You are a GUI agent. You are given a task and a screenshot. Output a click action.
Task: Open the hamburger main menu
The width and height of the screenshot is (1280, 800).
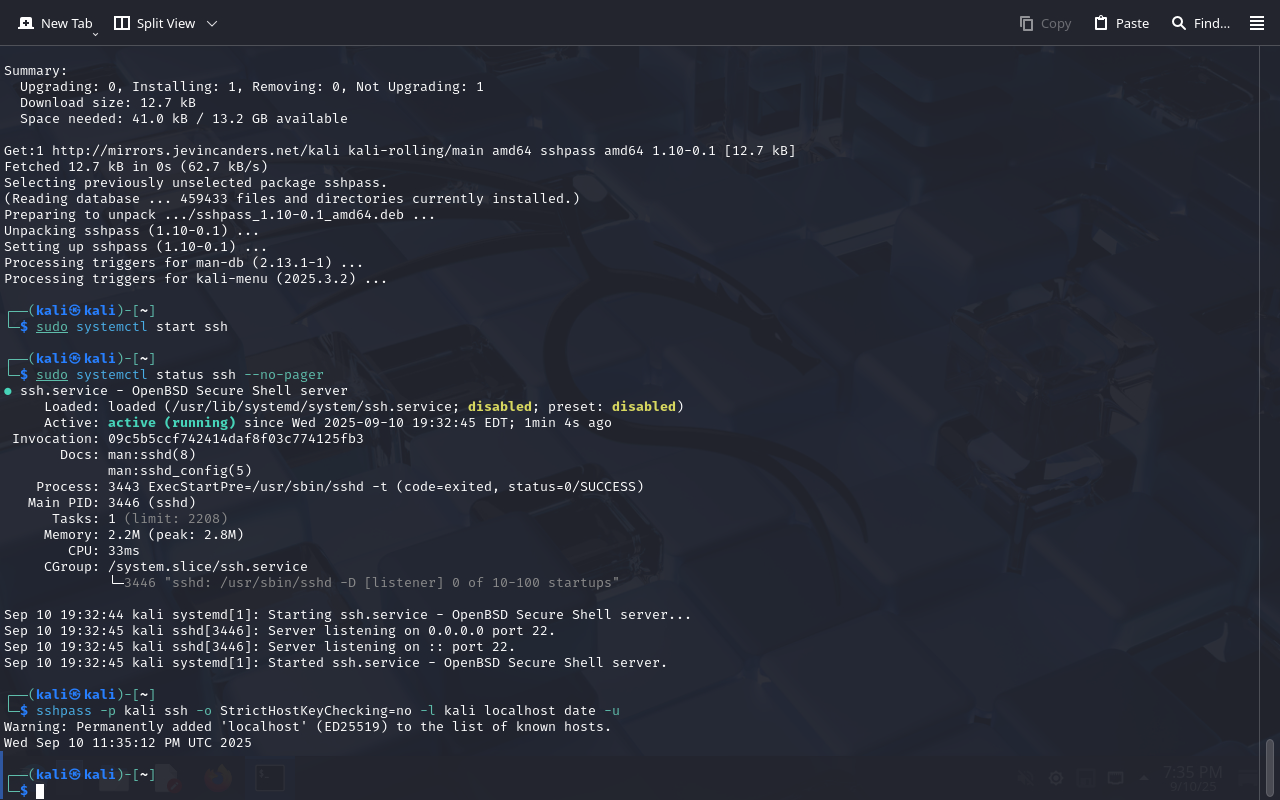(1257, 23)
